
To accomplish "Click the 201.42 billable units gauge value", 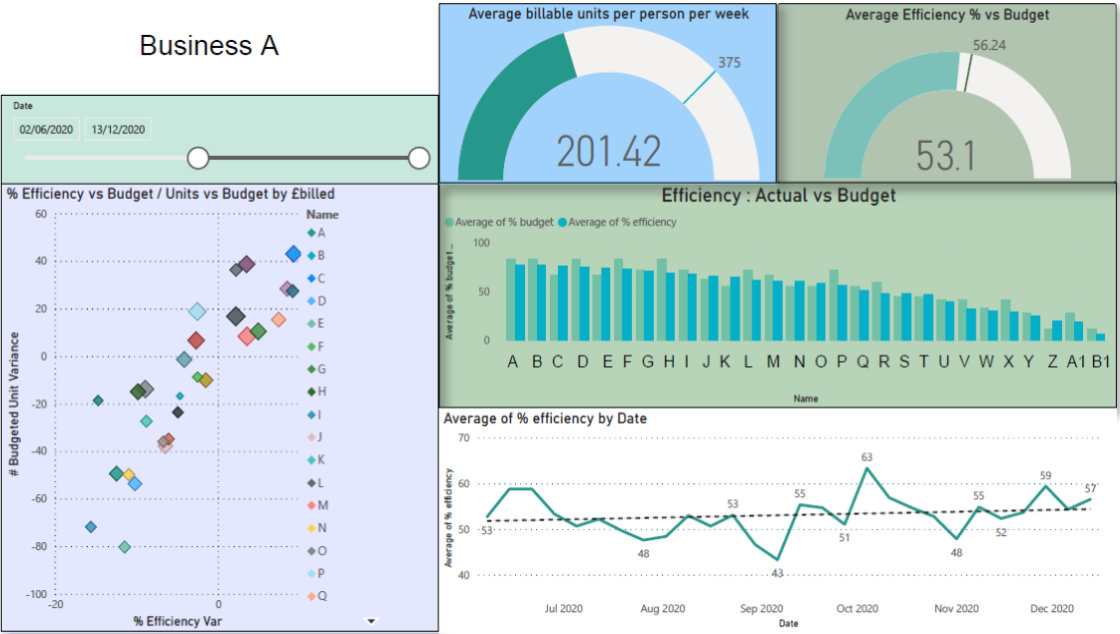I will 608,152.
